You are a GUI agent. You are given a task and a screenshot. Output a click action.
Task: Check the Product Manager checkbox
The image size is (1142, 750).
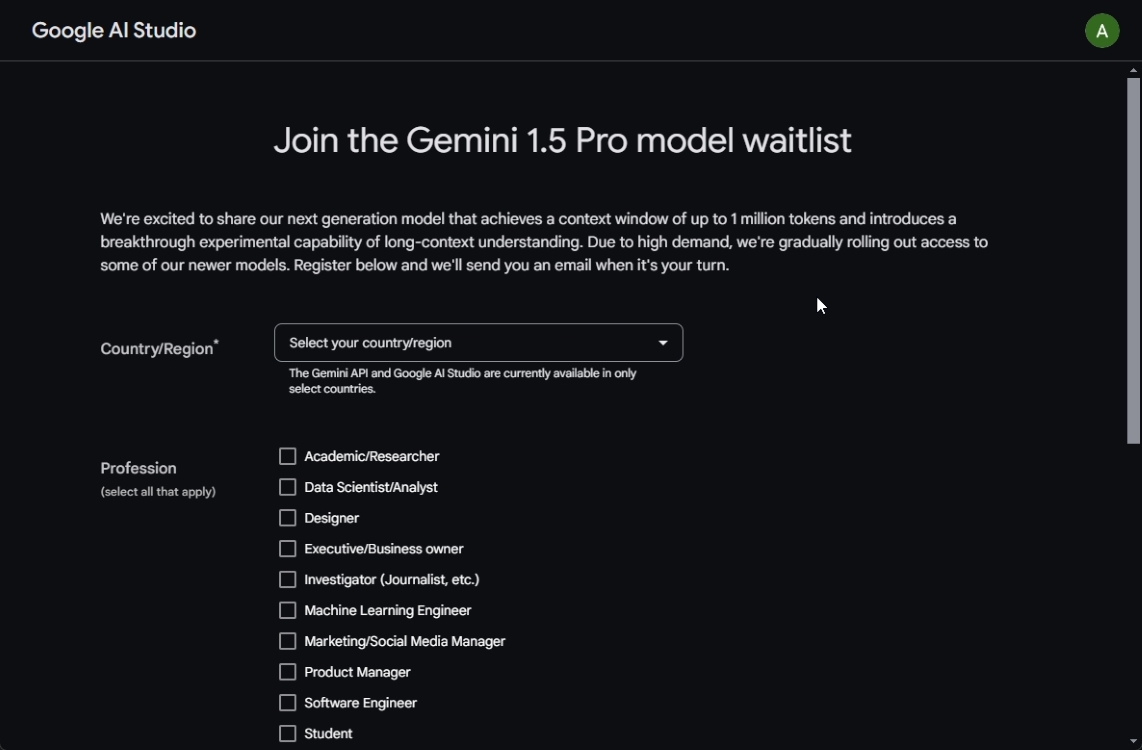pos(287,672)
